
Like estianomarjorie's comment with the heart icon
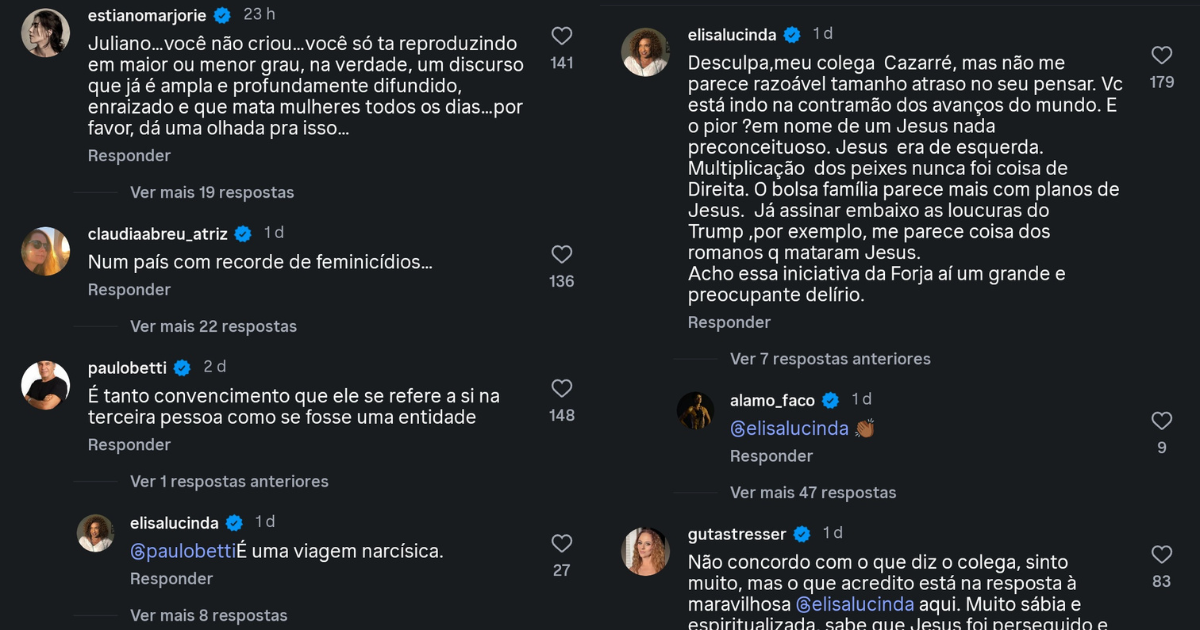click(x=562, y=36)
